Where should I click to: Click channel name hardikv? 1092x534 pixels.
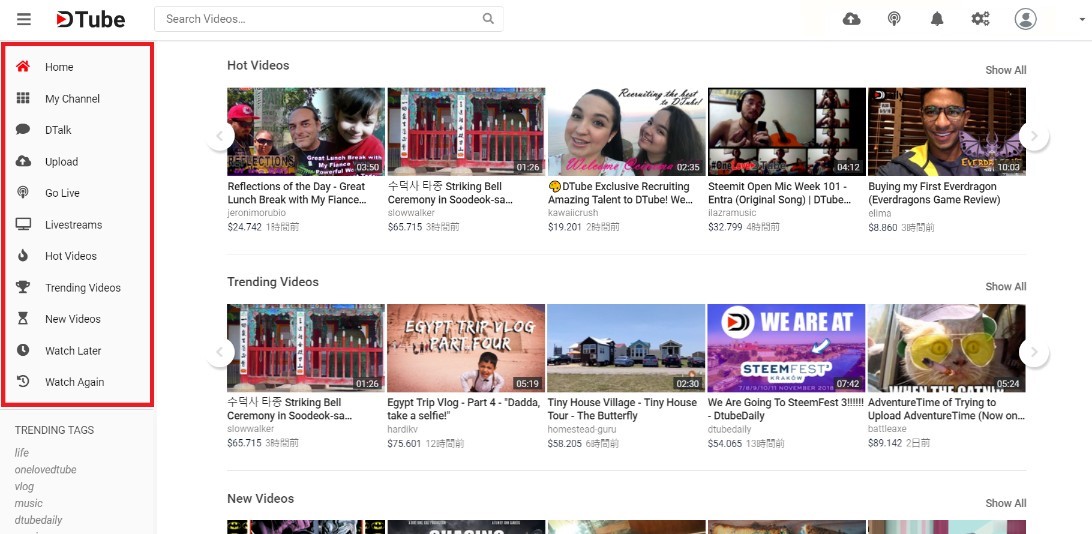pos(401,429)
